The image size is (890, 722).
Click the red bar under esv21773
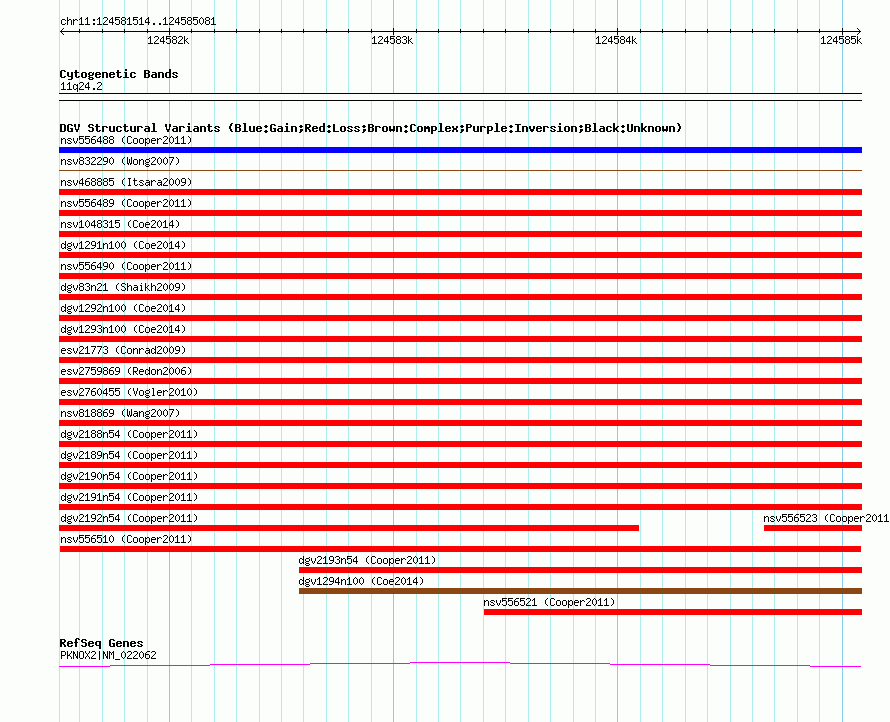click(460, 360)
